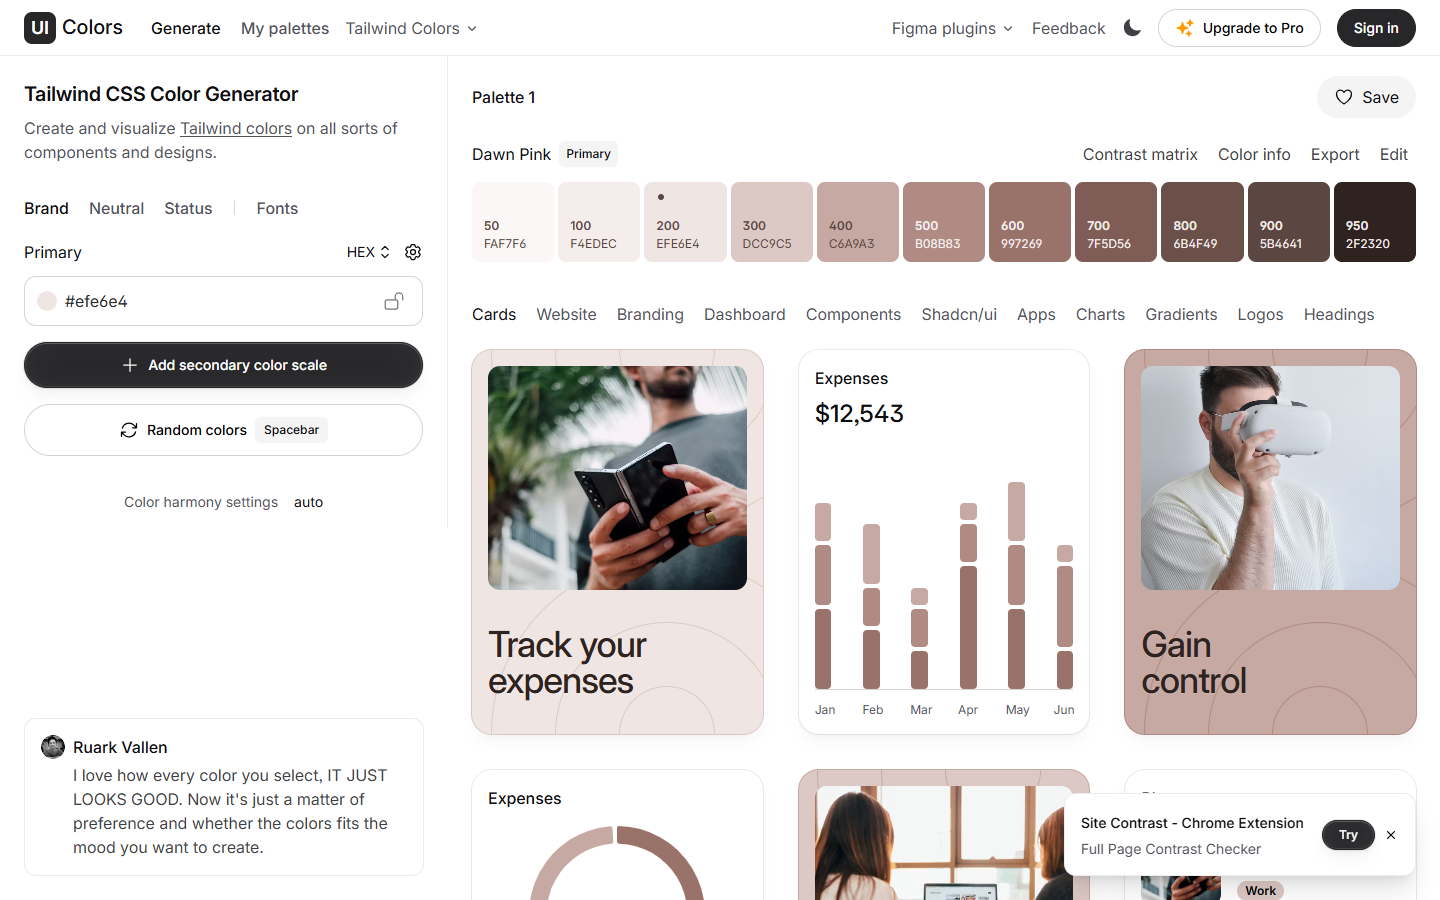Viewport: 1440px width, 900px height.
Task: Expand the Tailwind Colors dropdown
Action: 411,28
